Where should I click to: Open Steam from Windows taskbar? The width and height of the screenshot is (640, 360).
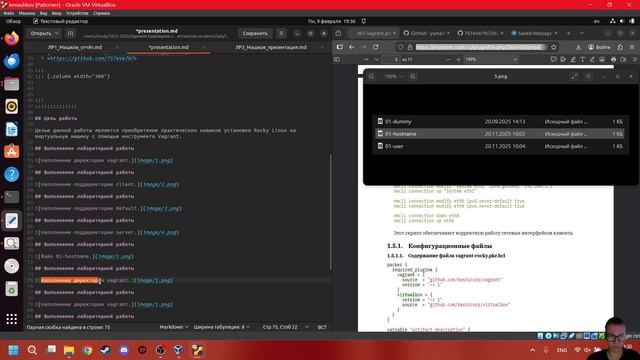coord(106,350)
